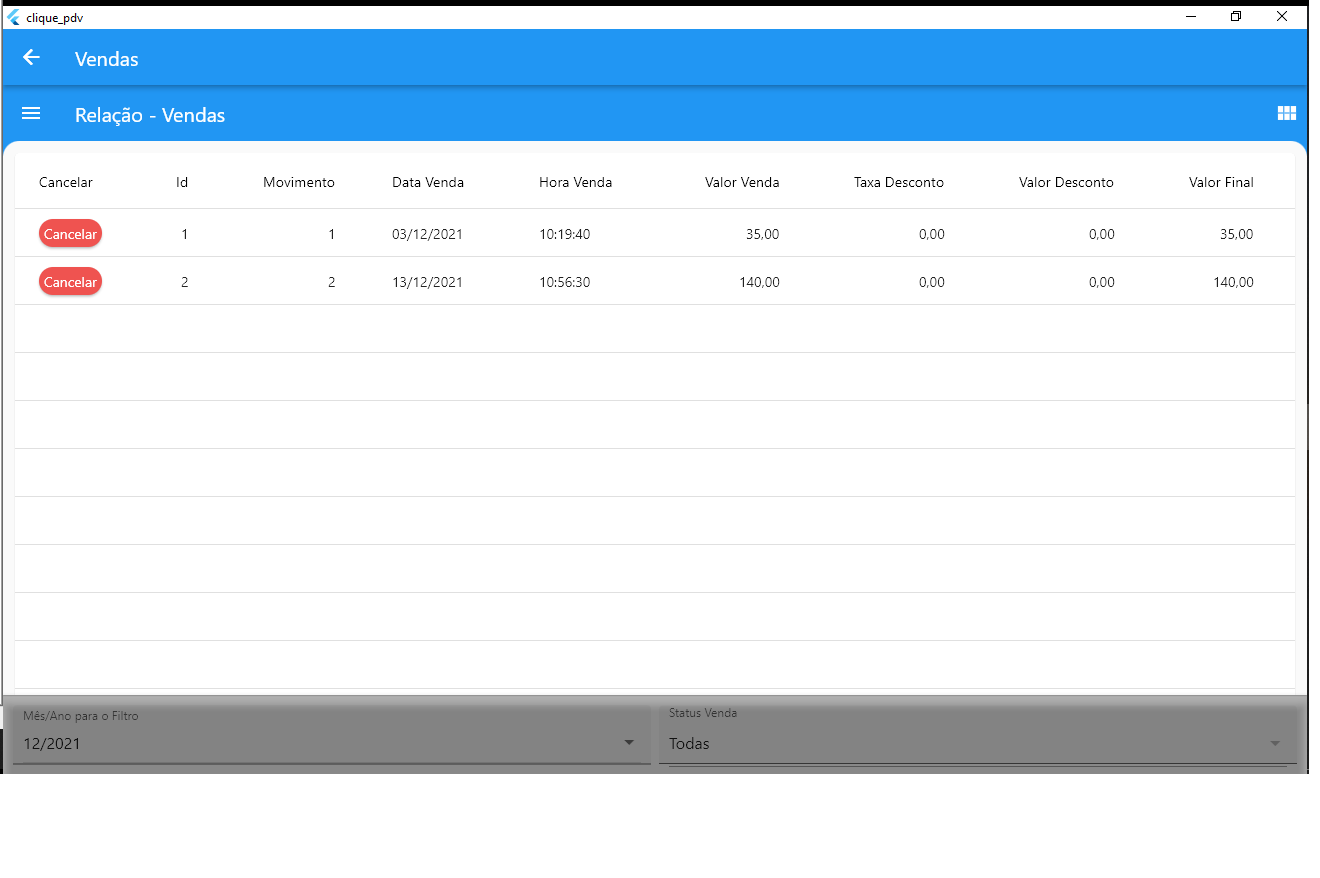The width and height of the screenshot is (1320, 878).
Task: Click the Flutter app icon in title bar
Action: pos(14,17)
